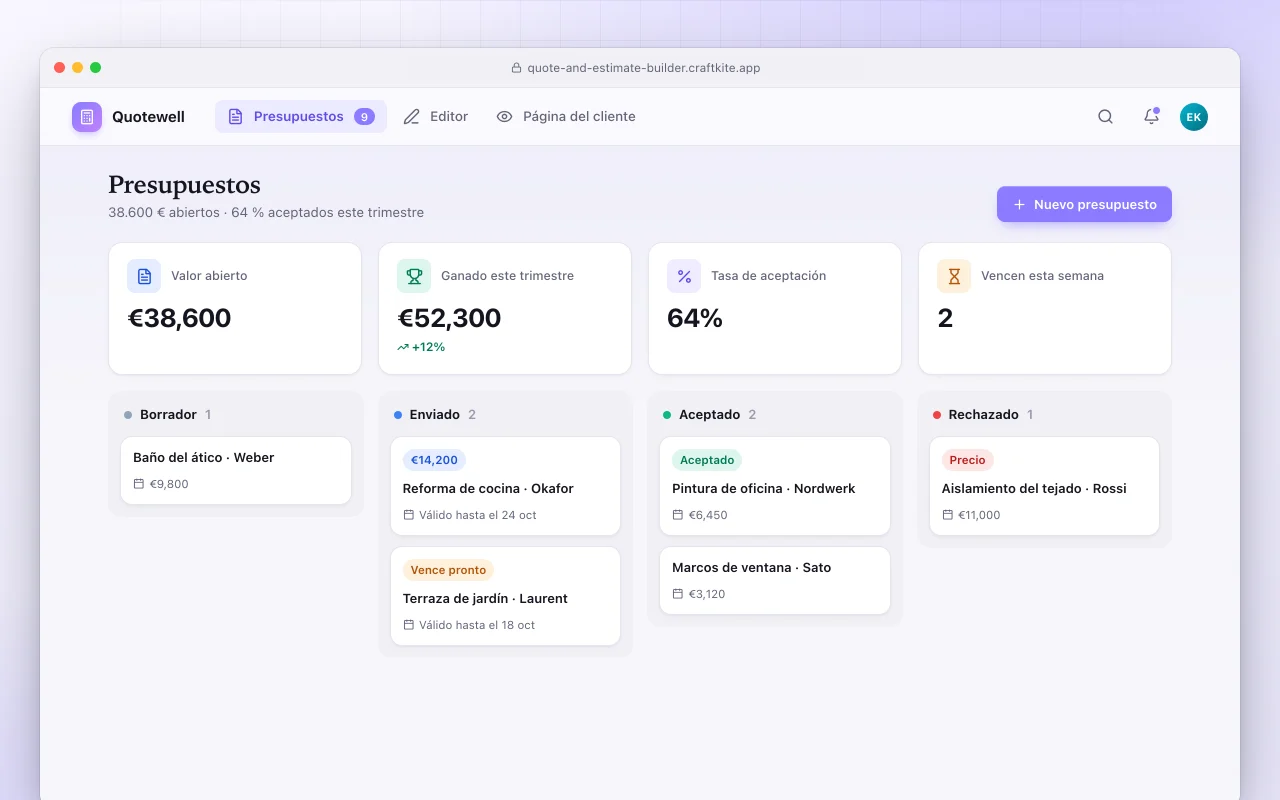The height and width of the screenshot is (800, 1280).
Task: Click the calendar icon beside €9,800
Action: click(x=139, y=484)
